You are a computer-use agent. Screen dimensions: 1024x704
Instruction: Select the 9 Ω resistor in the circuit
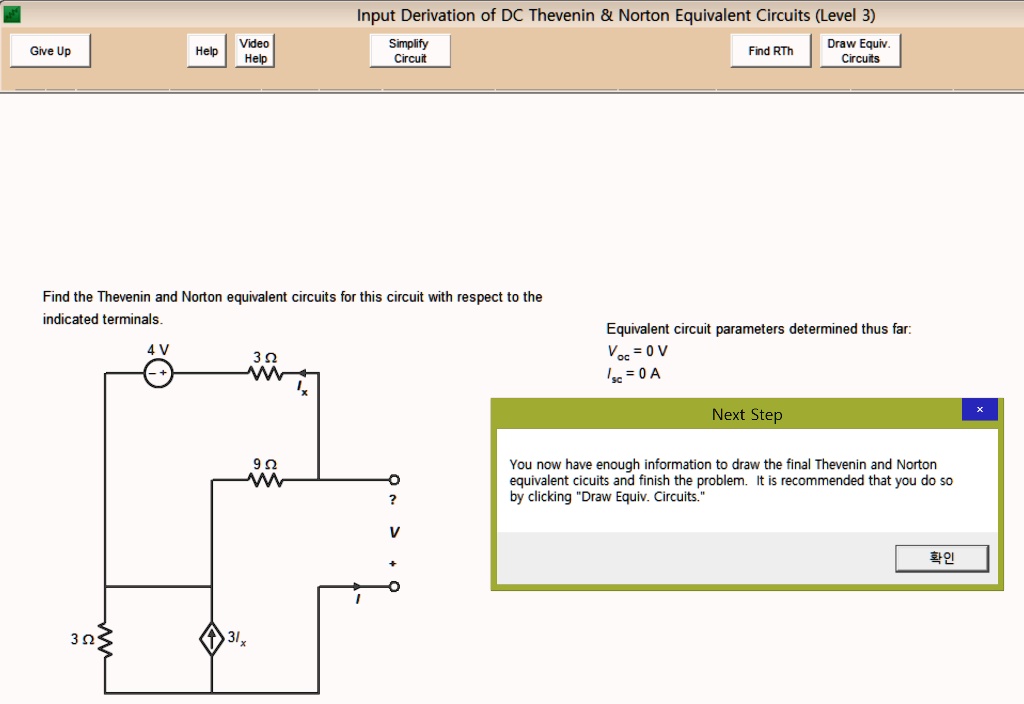(x=263, y=481)
